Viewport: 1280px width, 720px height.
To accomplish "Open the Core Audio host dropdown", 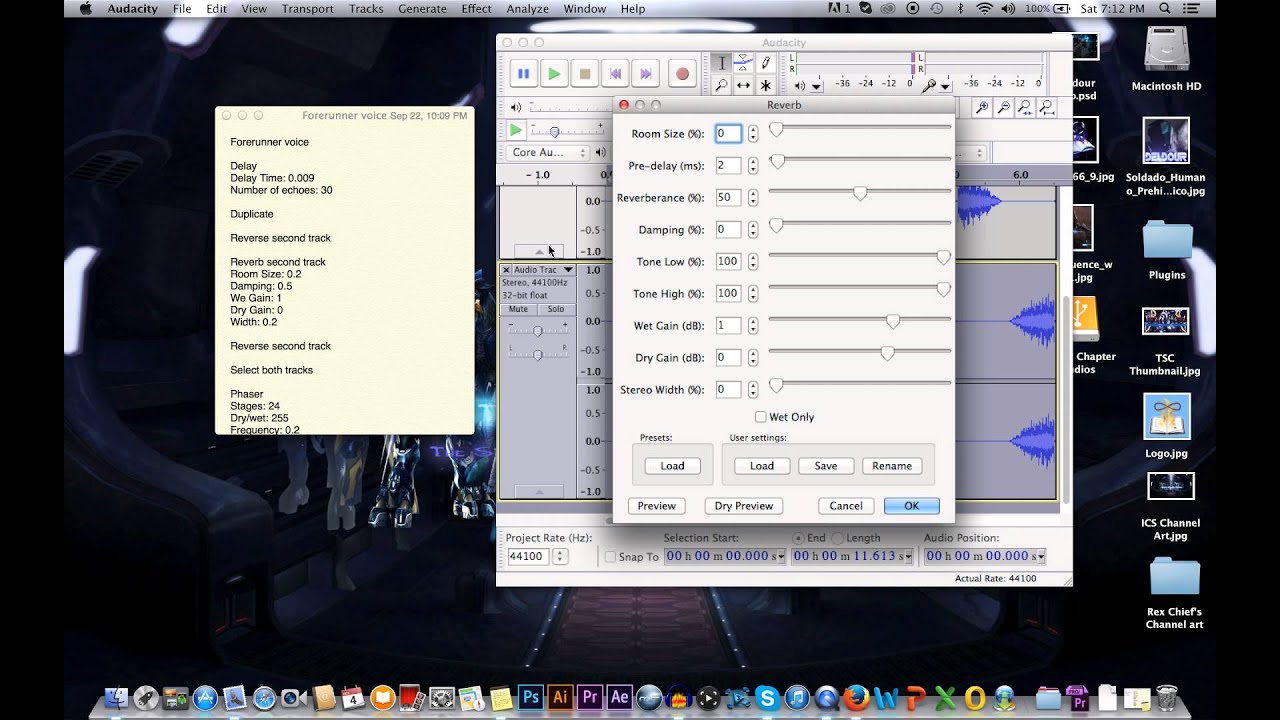I will coord(549,153).
